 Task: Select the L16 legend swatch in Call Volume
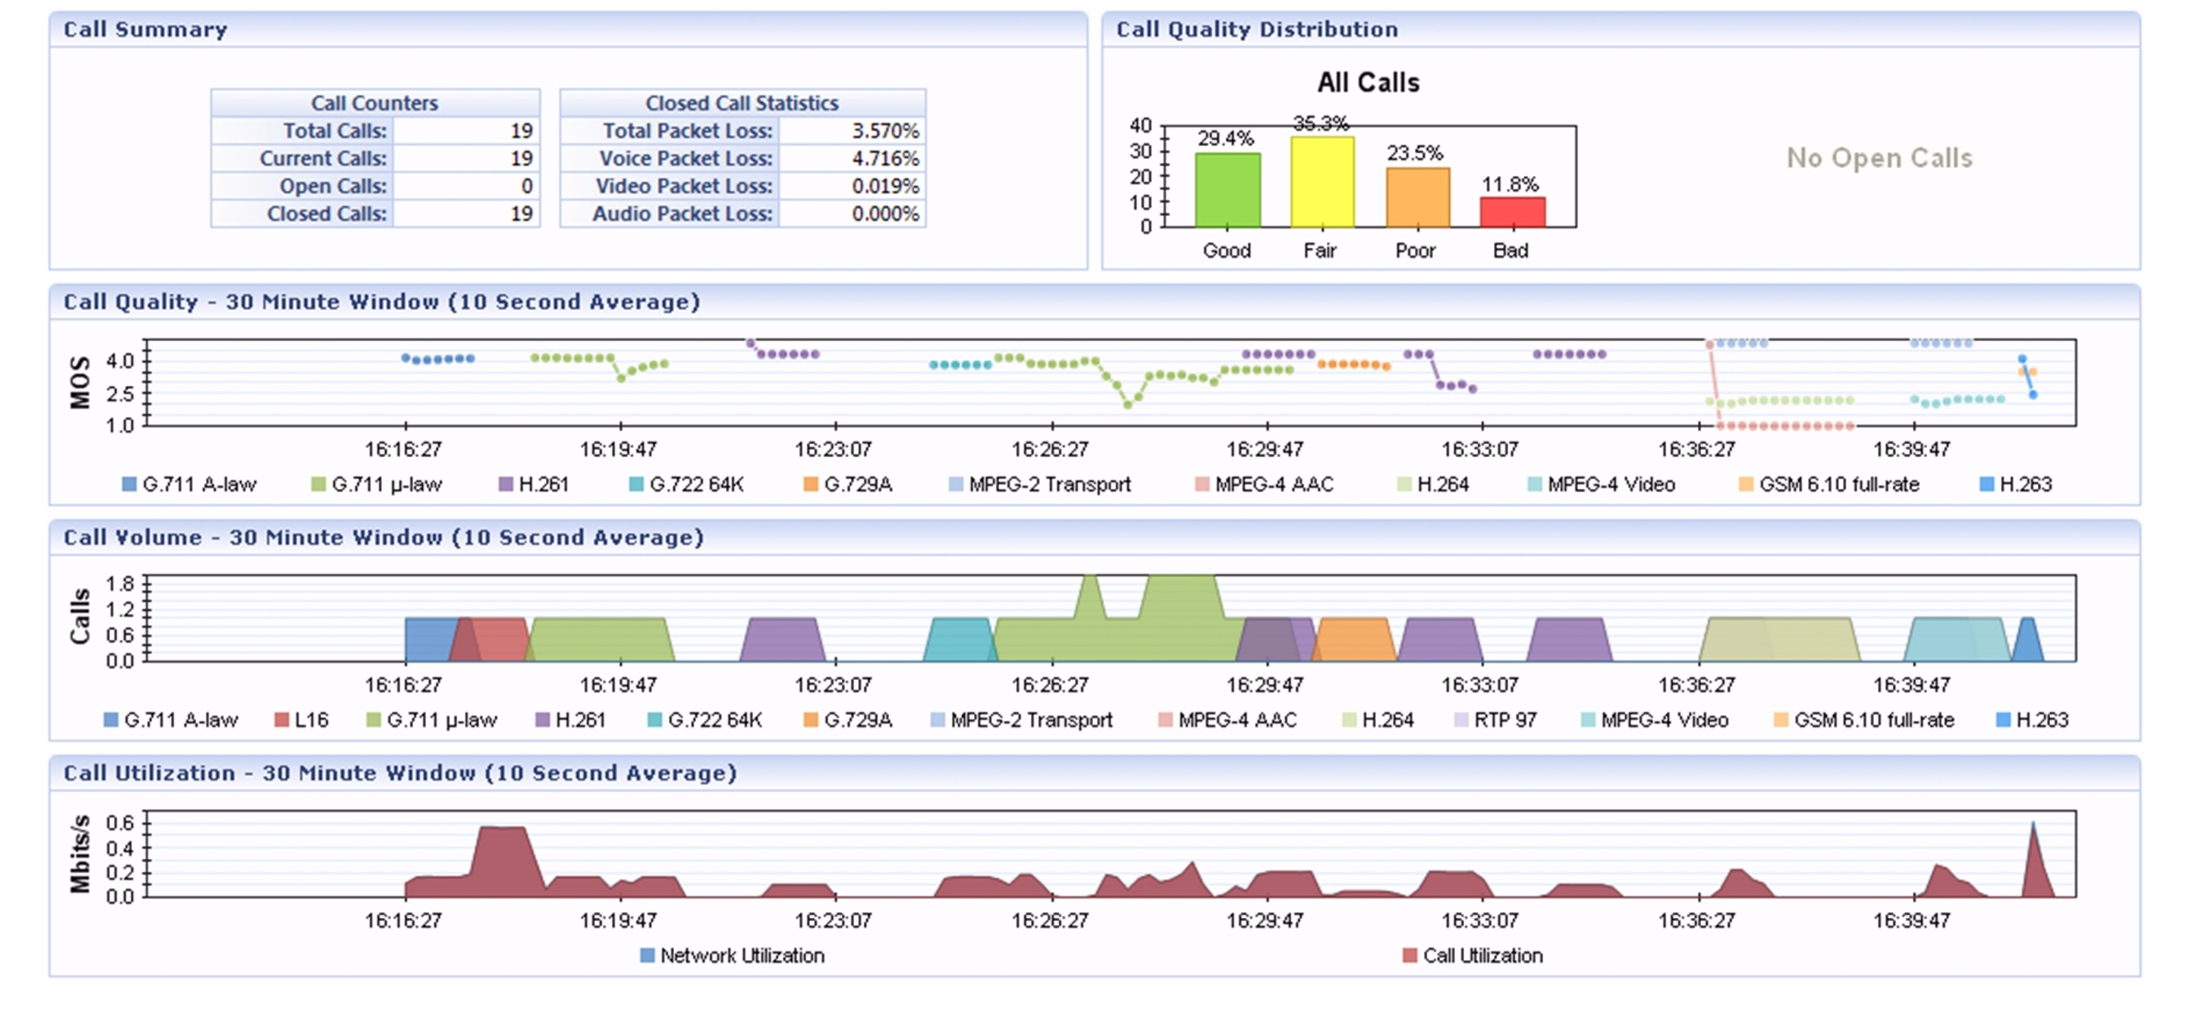tap(282, 720)
